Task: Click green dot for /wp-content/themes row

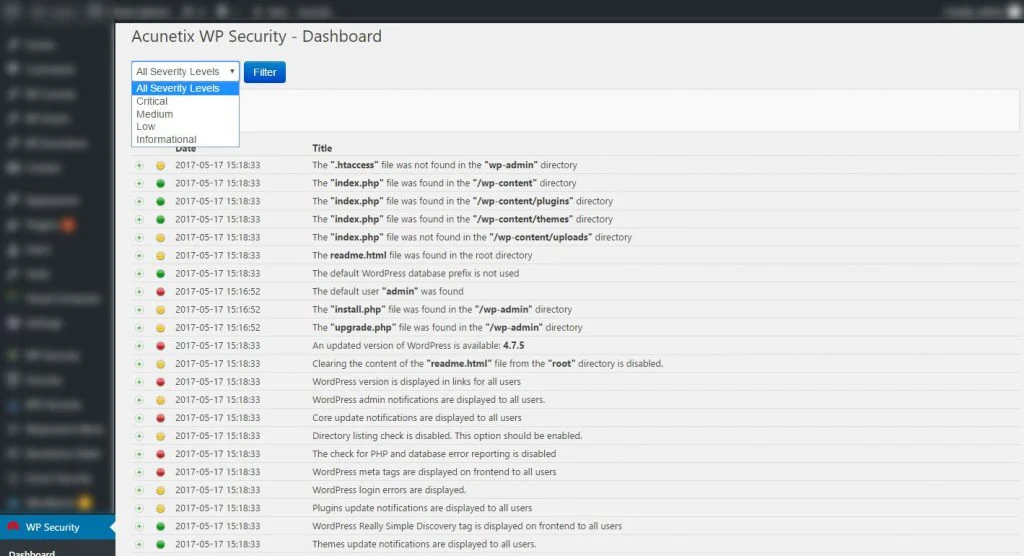Action: point(160,220)
